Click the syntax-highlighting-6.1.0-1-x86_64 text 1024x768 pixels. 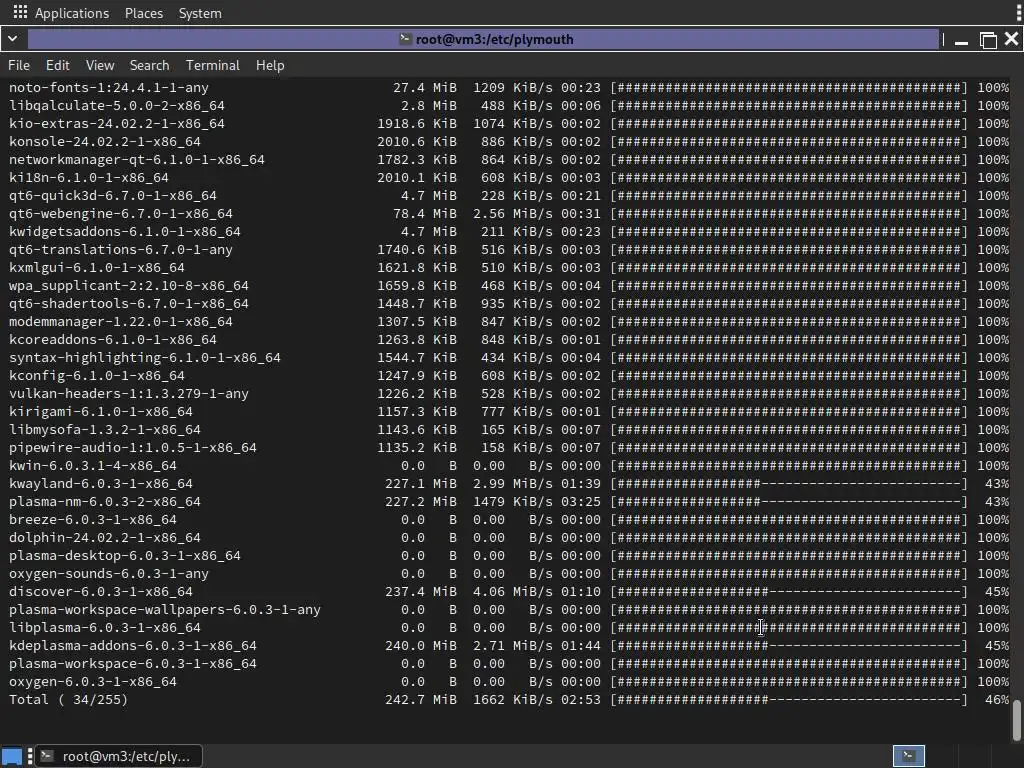tap(144, 358)
